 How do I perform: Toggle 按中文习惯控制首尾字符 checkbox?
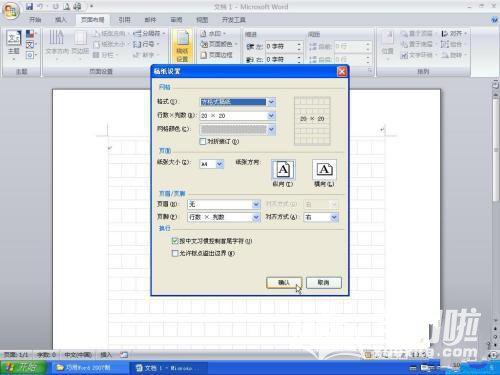tap(175, 241)
